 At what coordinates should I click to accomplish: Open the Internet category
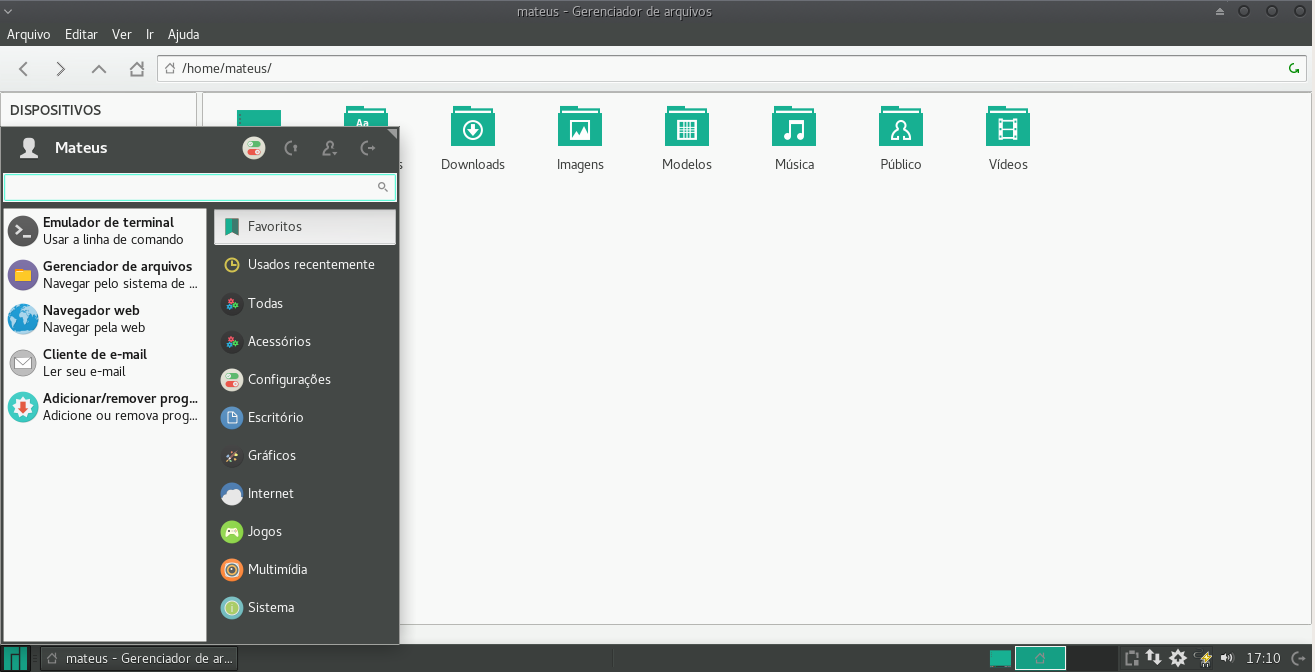click(x=305, y=493)
